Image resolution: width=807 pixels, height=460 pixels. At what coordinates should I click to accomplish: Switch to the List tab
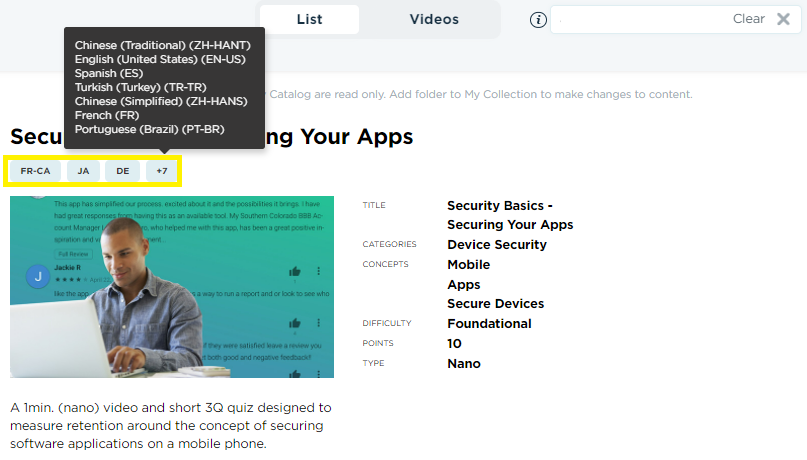click(x=309, y=20)
